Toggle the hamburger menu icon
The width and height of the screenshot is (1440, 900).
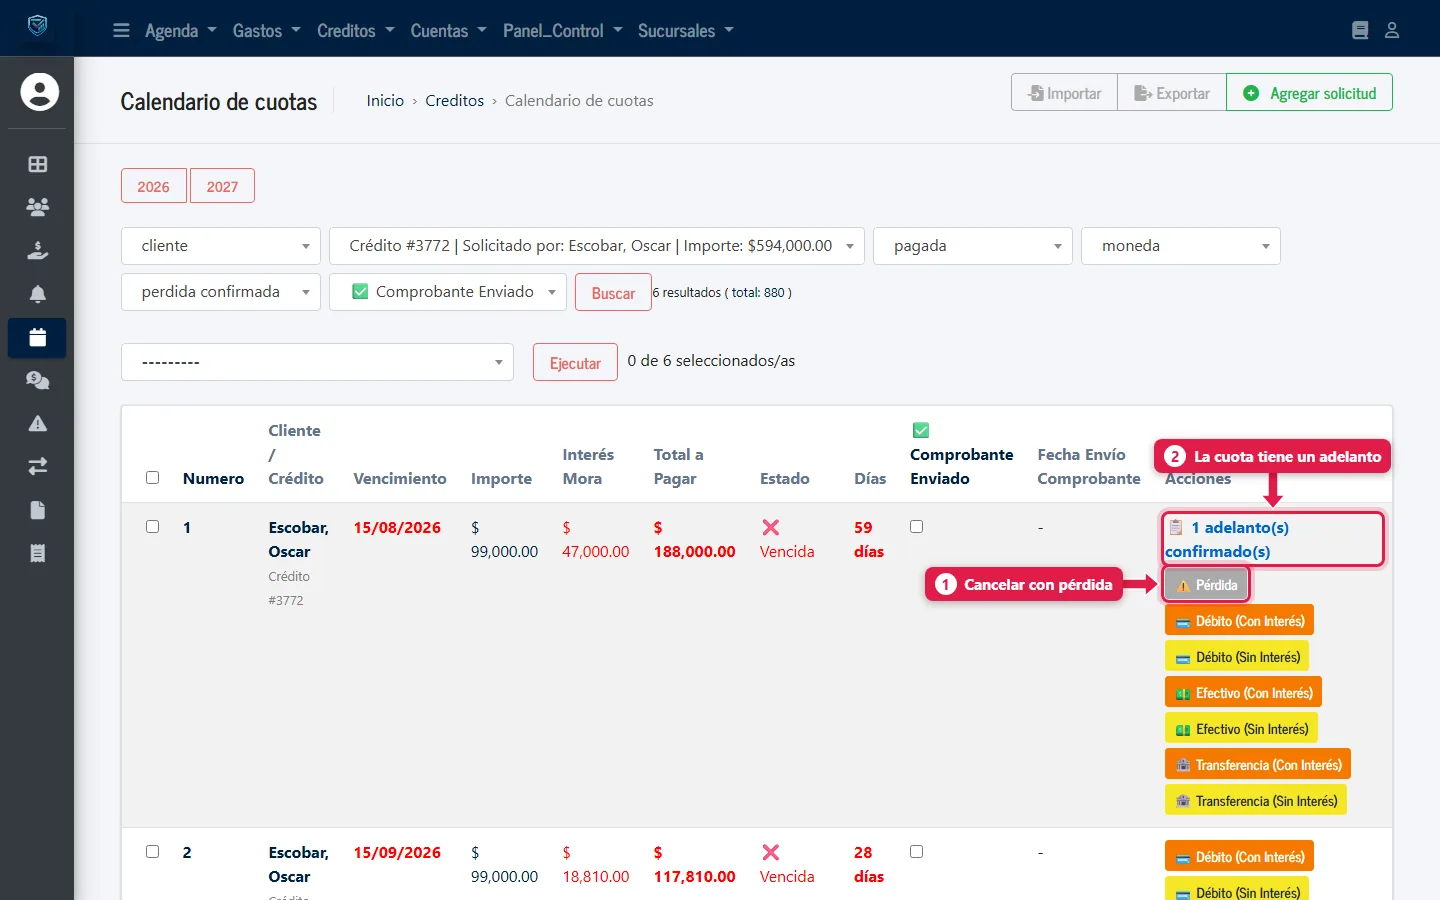[121, 30]
